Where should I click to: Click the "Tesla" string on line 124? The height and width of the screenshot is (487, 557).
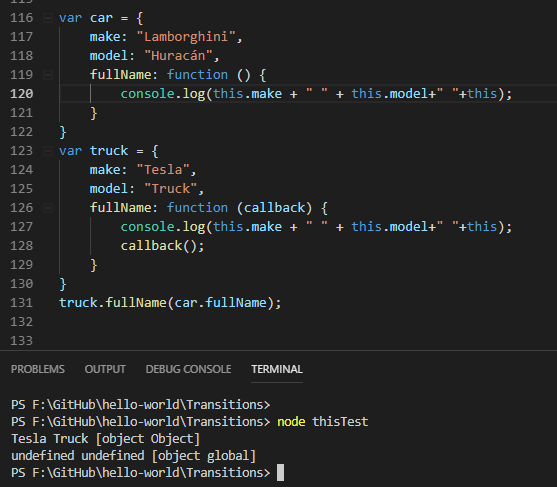tap(163, 170)
